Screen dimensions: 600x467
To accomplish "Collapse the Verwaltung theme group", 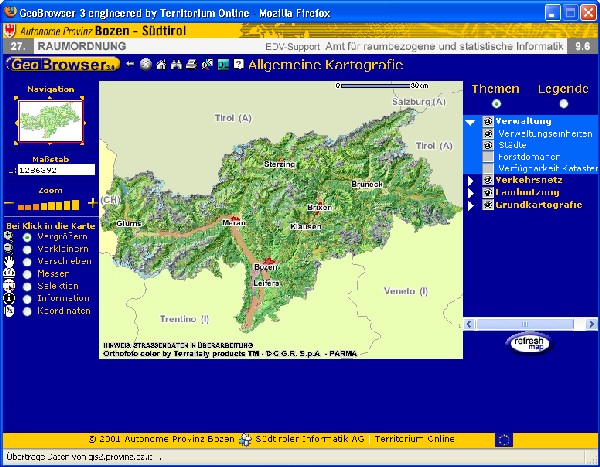I will 471,122.
